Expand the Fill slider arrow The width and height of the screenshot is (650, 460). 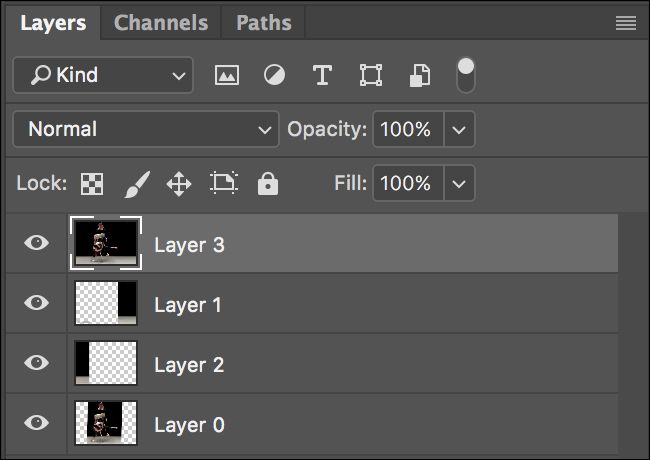[459, 183]
